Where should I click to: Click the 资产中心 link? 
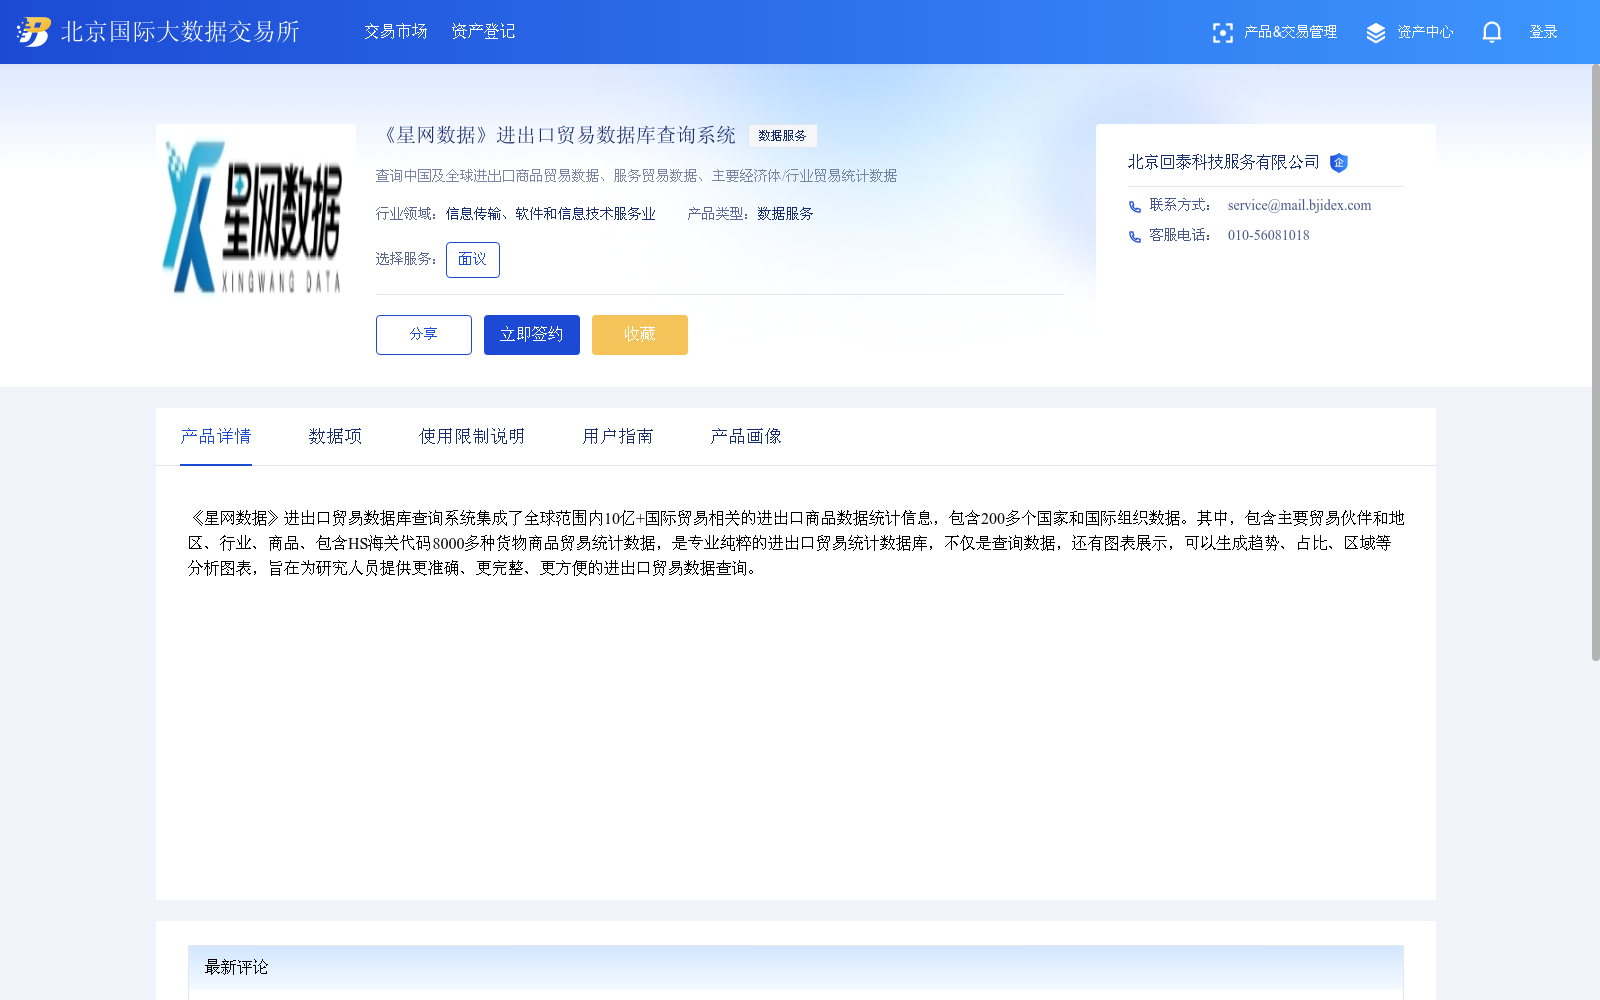[x=1425, y=32]
